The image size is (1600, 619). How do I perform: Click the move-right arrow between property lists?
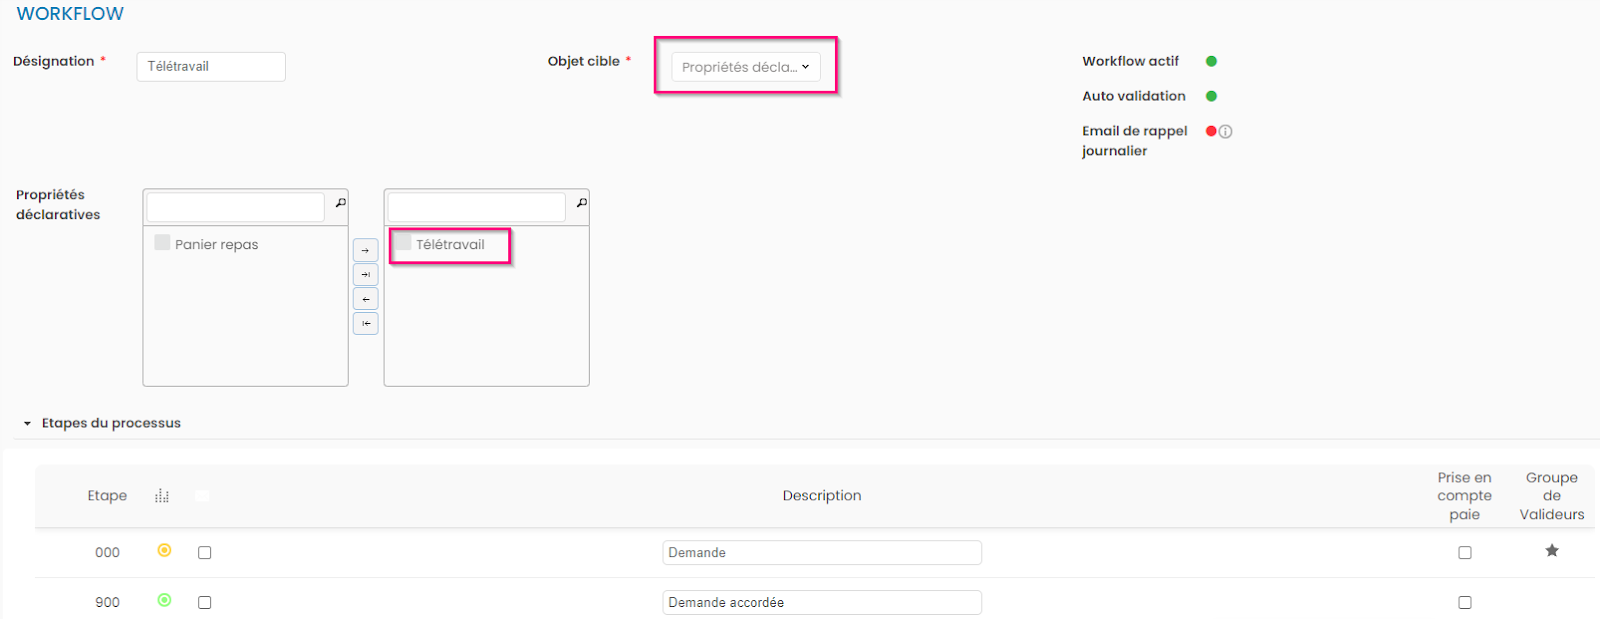click(365, 251)
